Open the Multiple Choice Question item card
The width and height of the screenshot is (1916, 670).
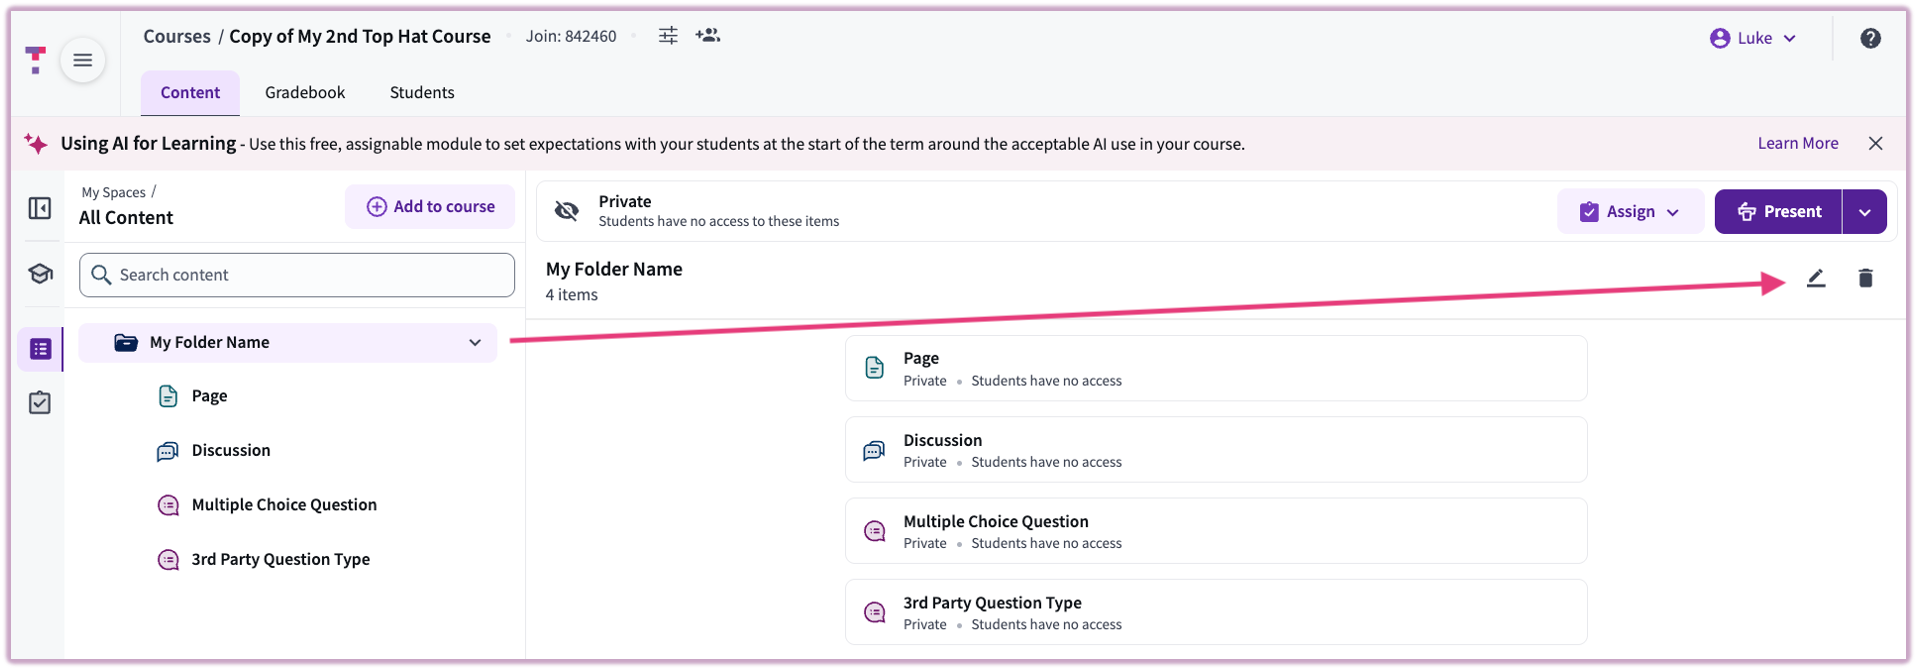click(x=1216, y=531)
